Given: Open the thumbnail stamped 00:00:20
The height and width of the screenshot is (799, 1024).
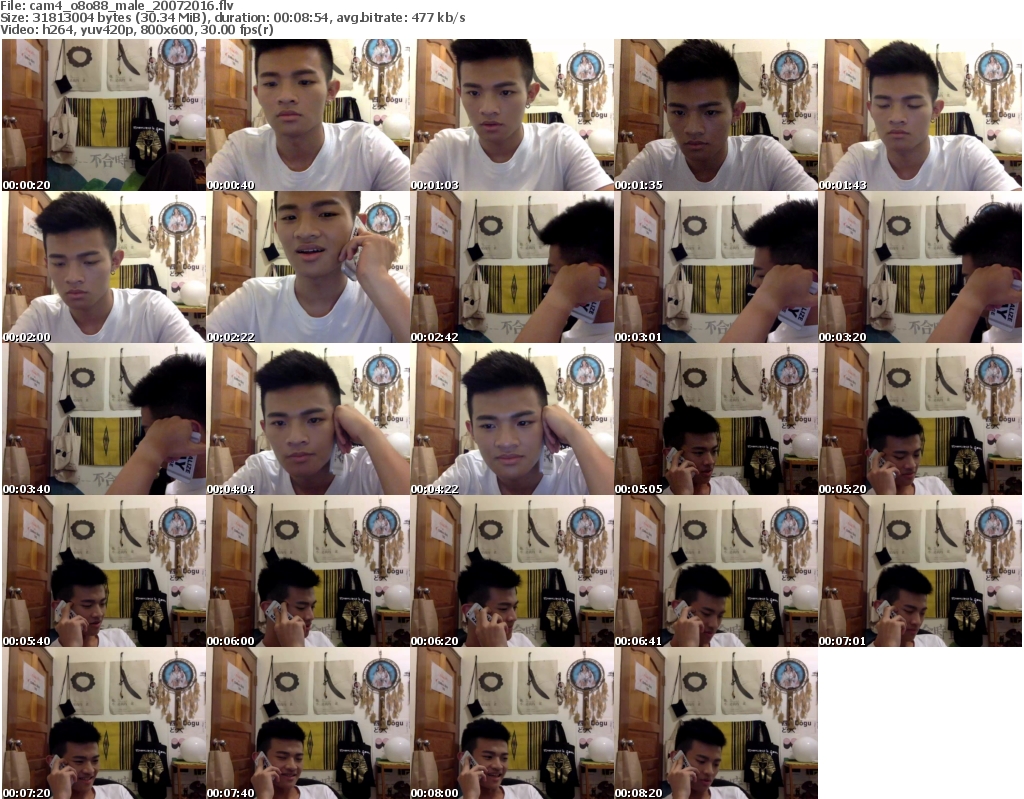Looking at the screenshot, I should point(104,115).
